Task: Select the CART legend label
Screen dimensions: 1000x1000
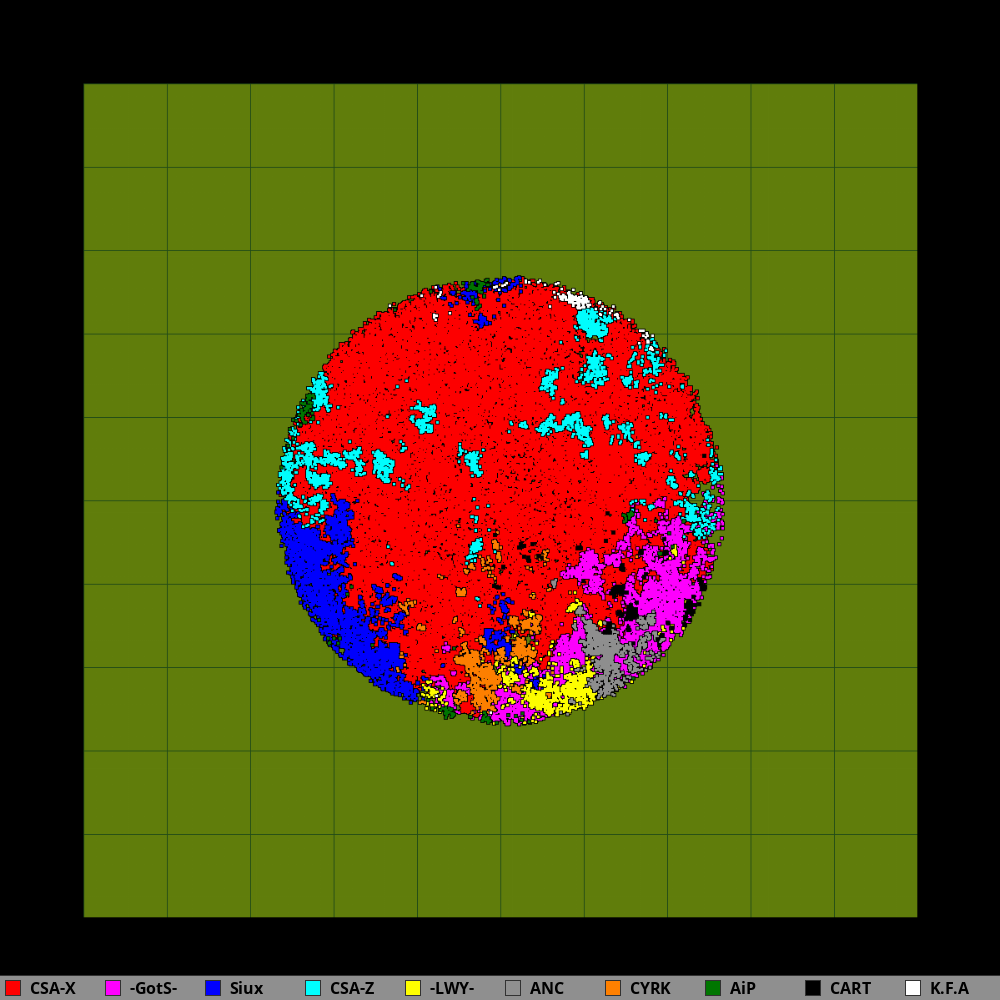Action: 850,988
